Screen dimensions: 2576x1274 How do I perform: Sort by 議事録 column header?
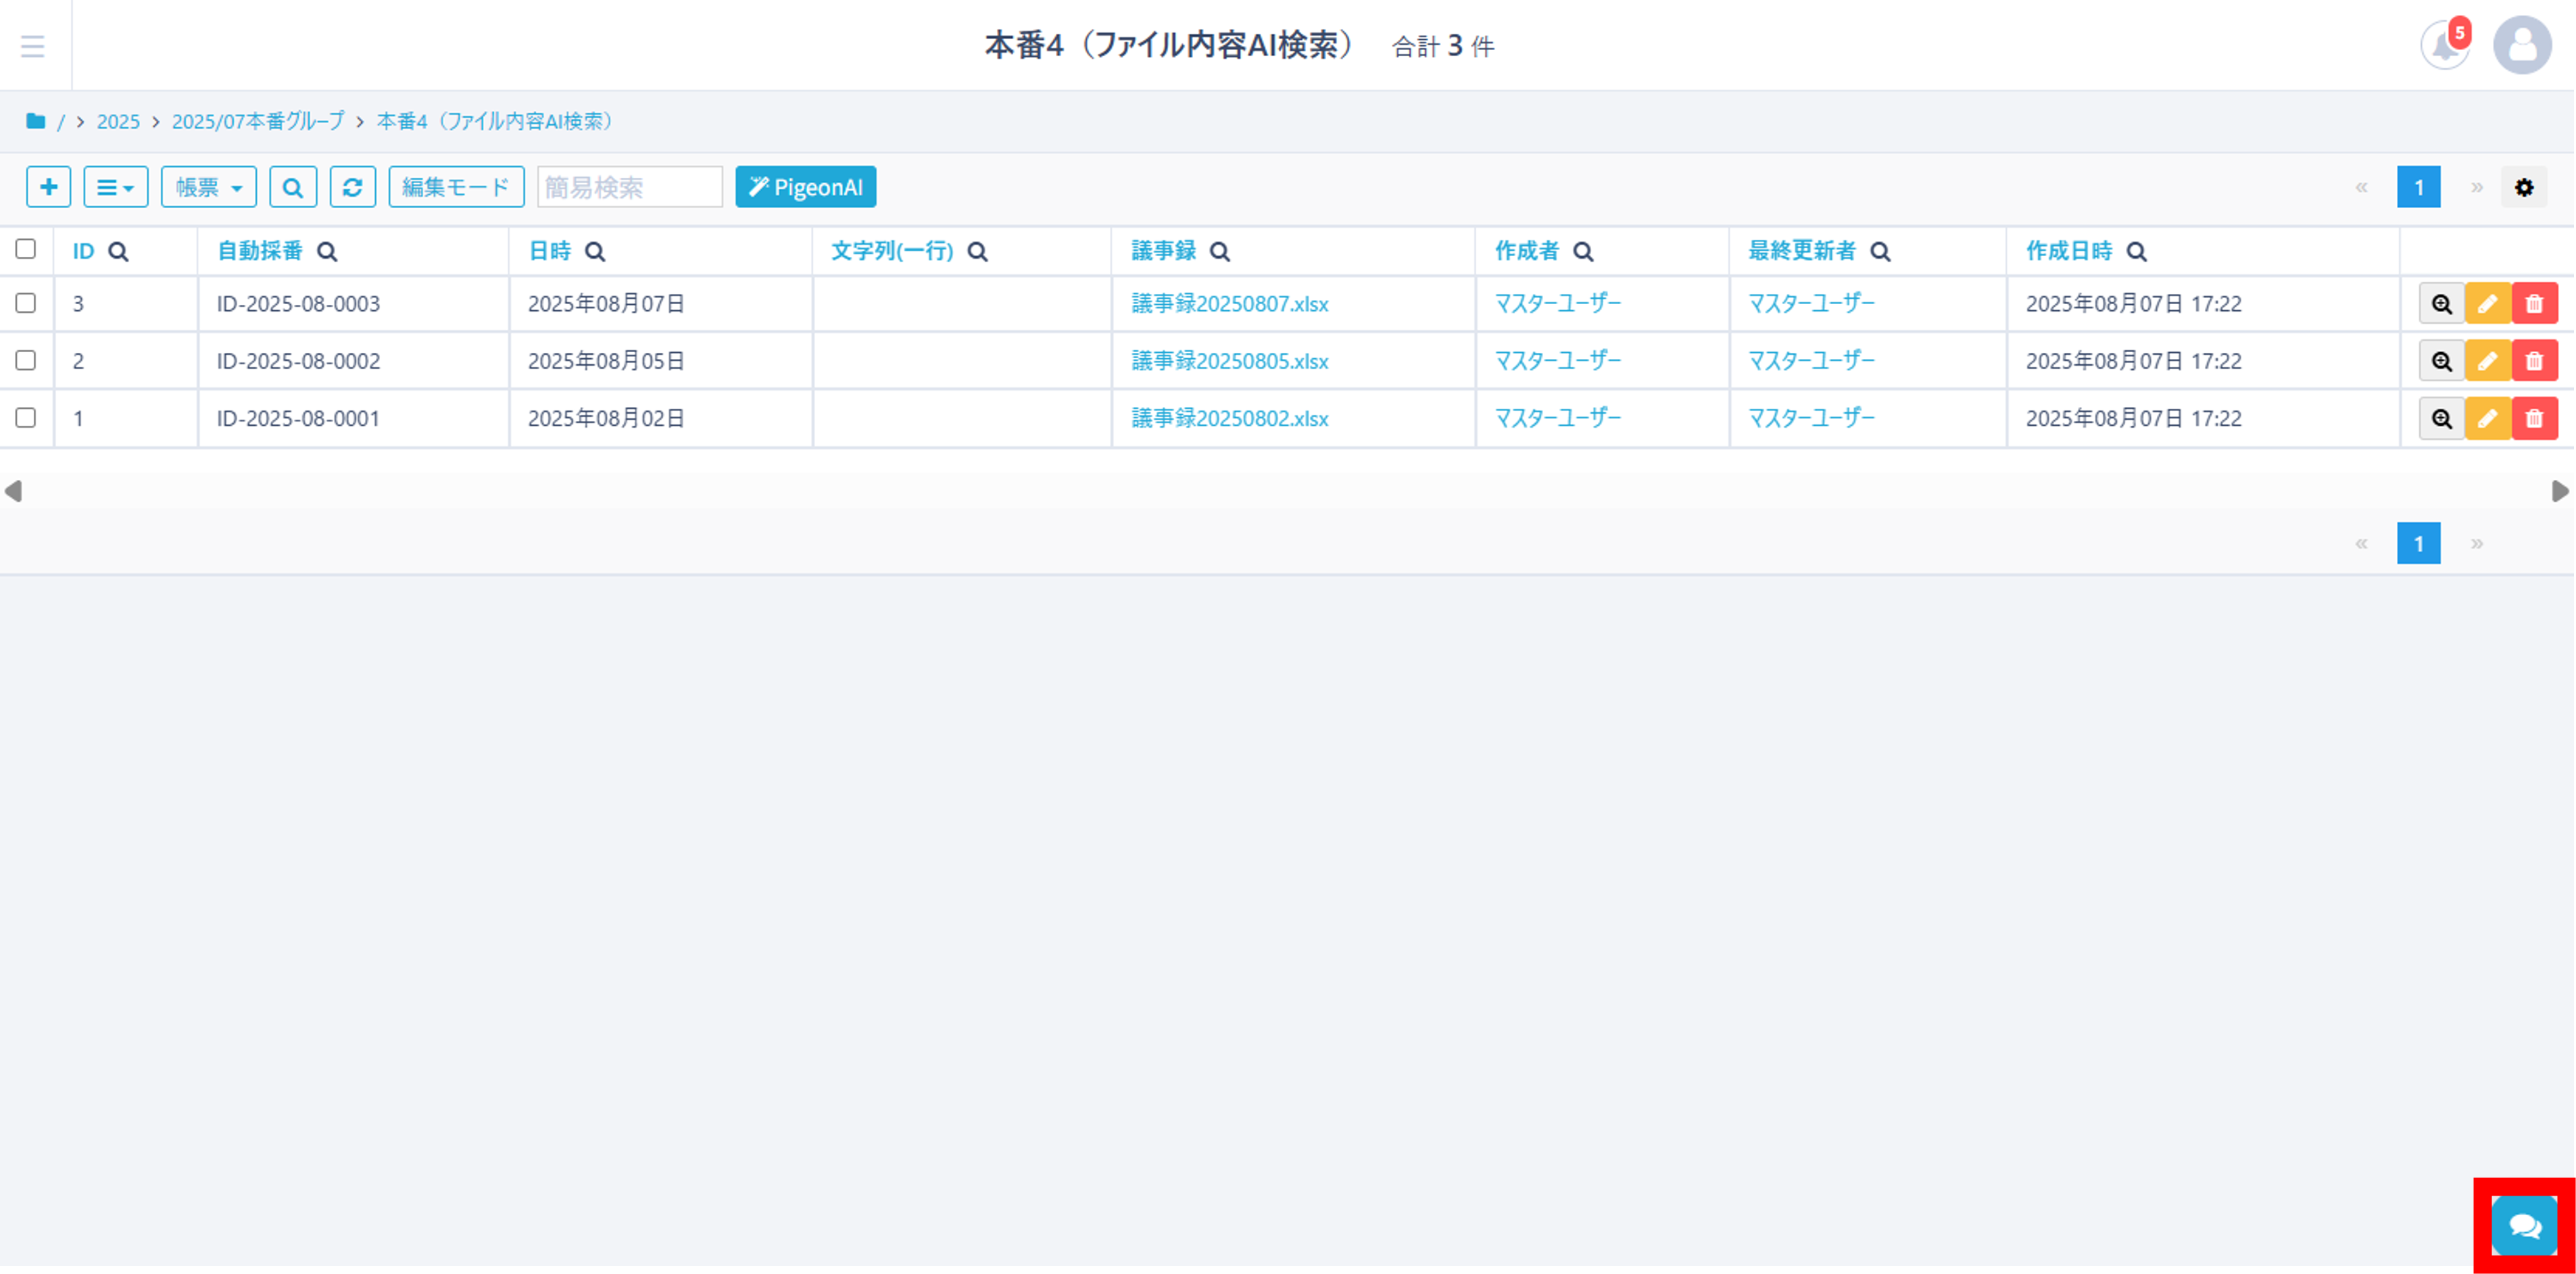tap(1163, 251)
